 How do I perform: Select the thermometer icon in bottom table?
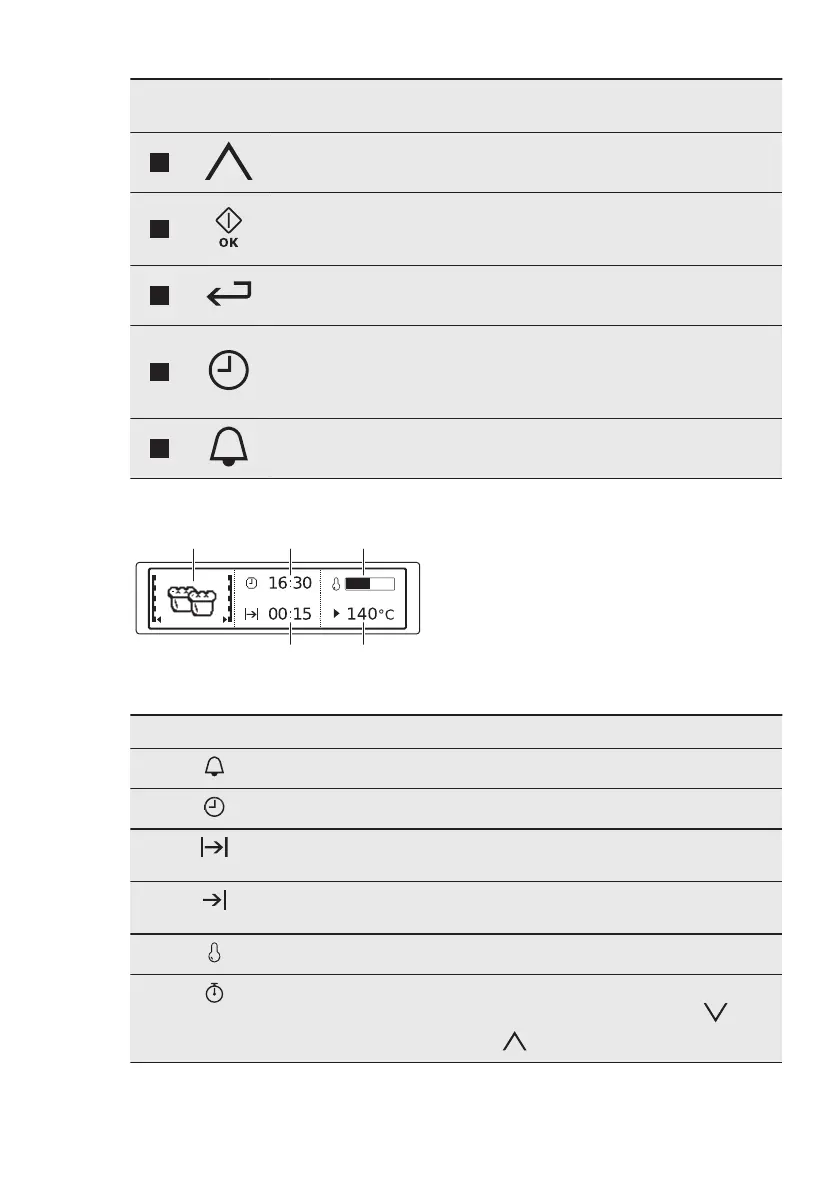coord(215,954)
